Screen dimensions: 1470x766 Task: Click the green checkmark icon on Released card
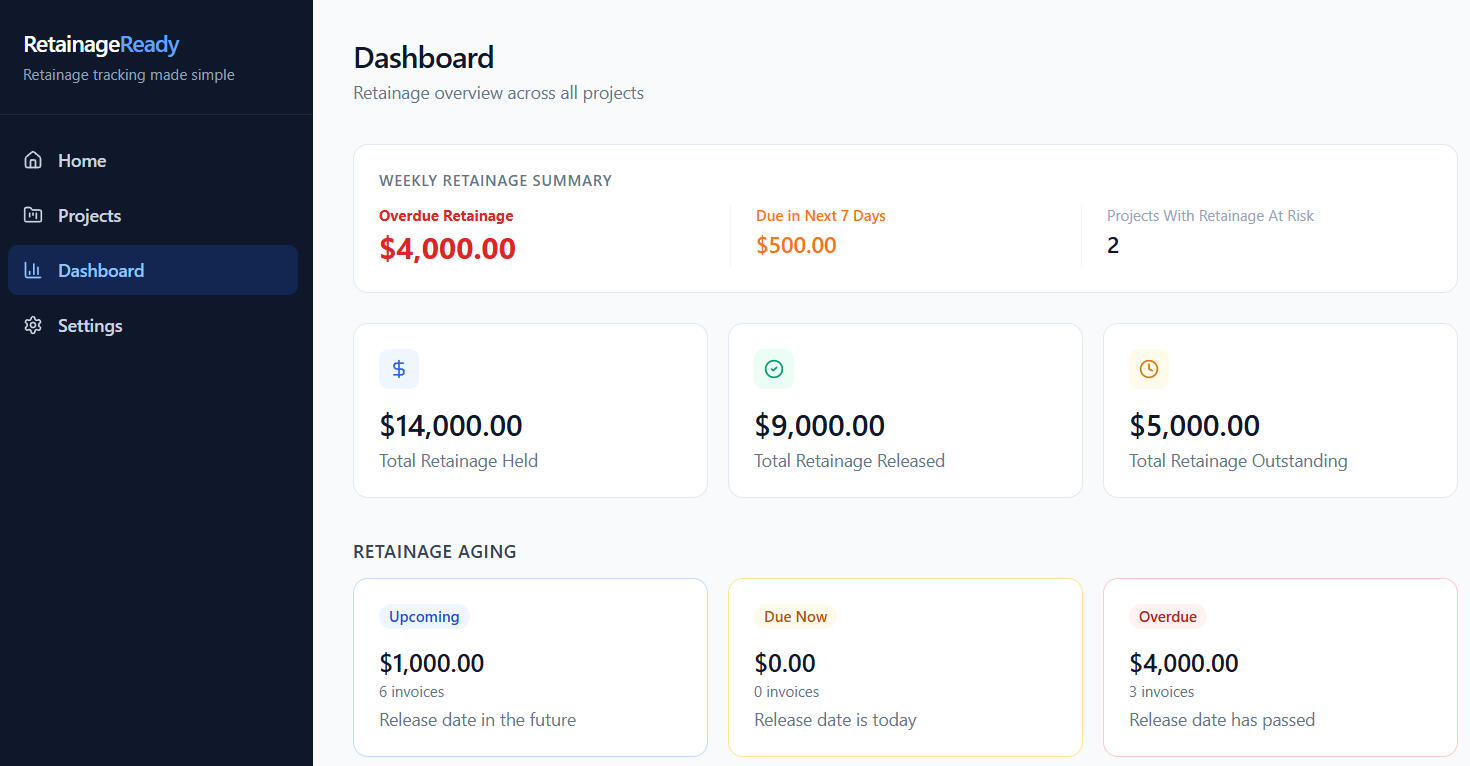[x=773, y=369]
